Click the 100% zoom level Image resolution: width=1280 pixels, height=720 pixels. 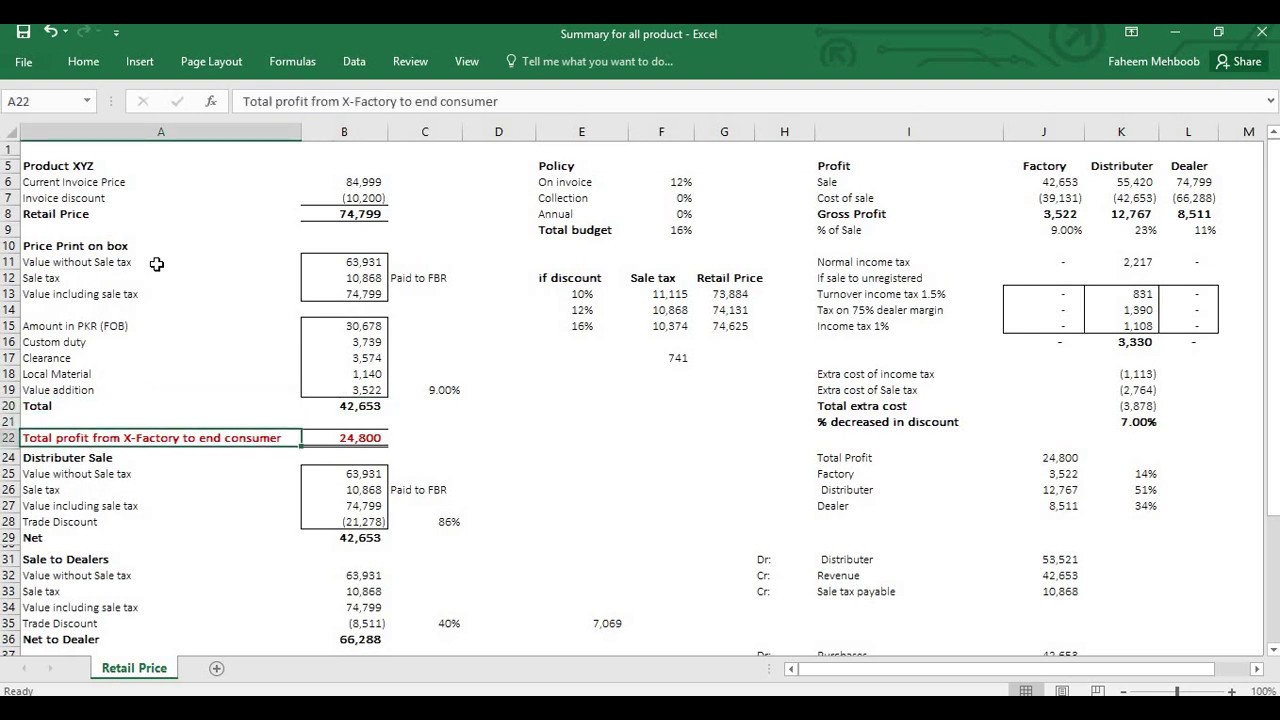(x=1262, y=691)
